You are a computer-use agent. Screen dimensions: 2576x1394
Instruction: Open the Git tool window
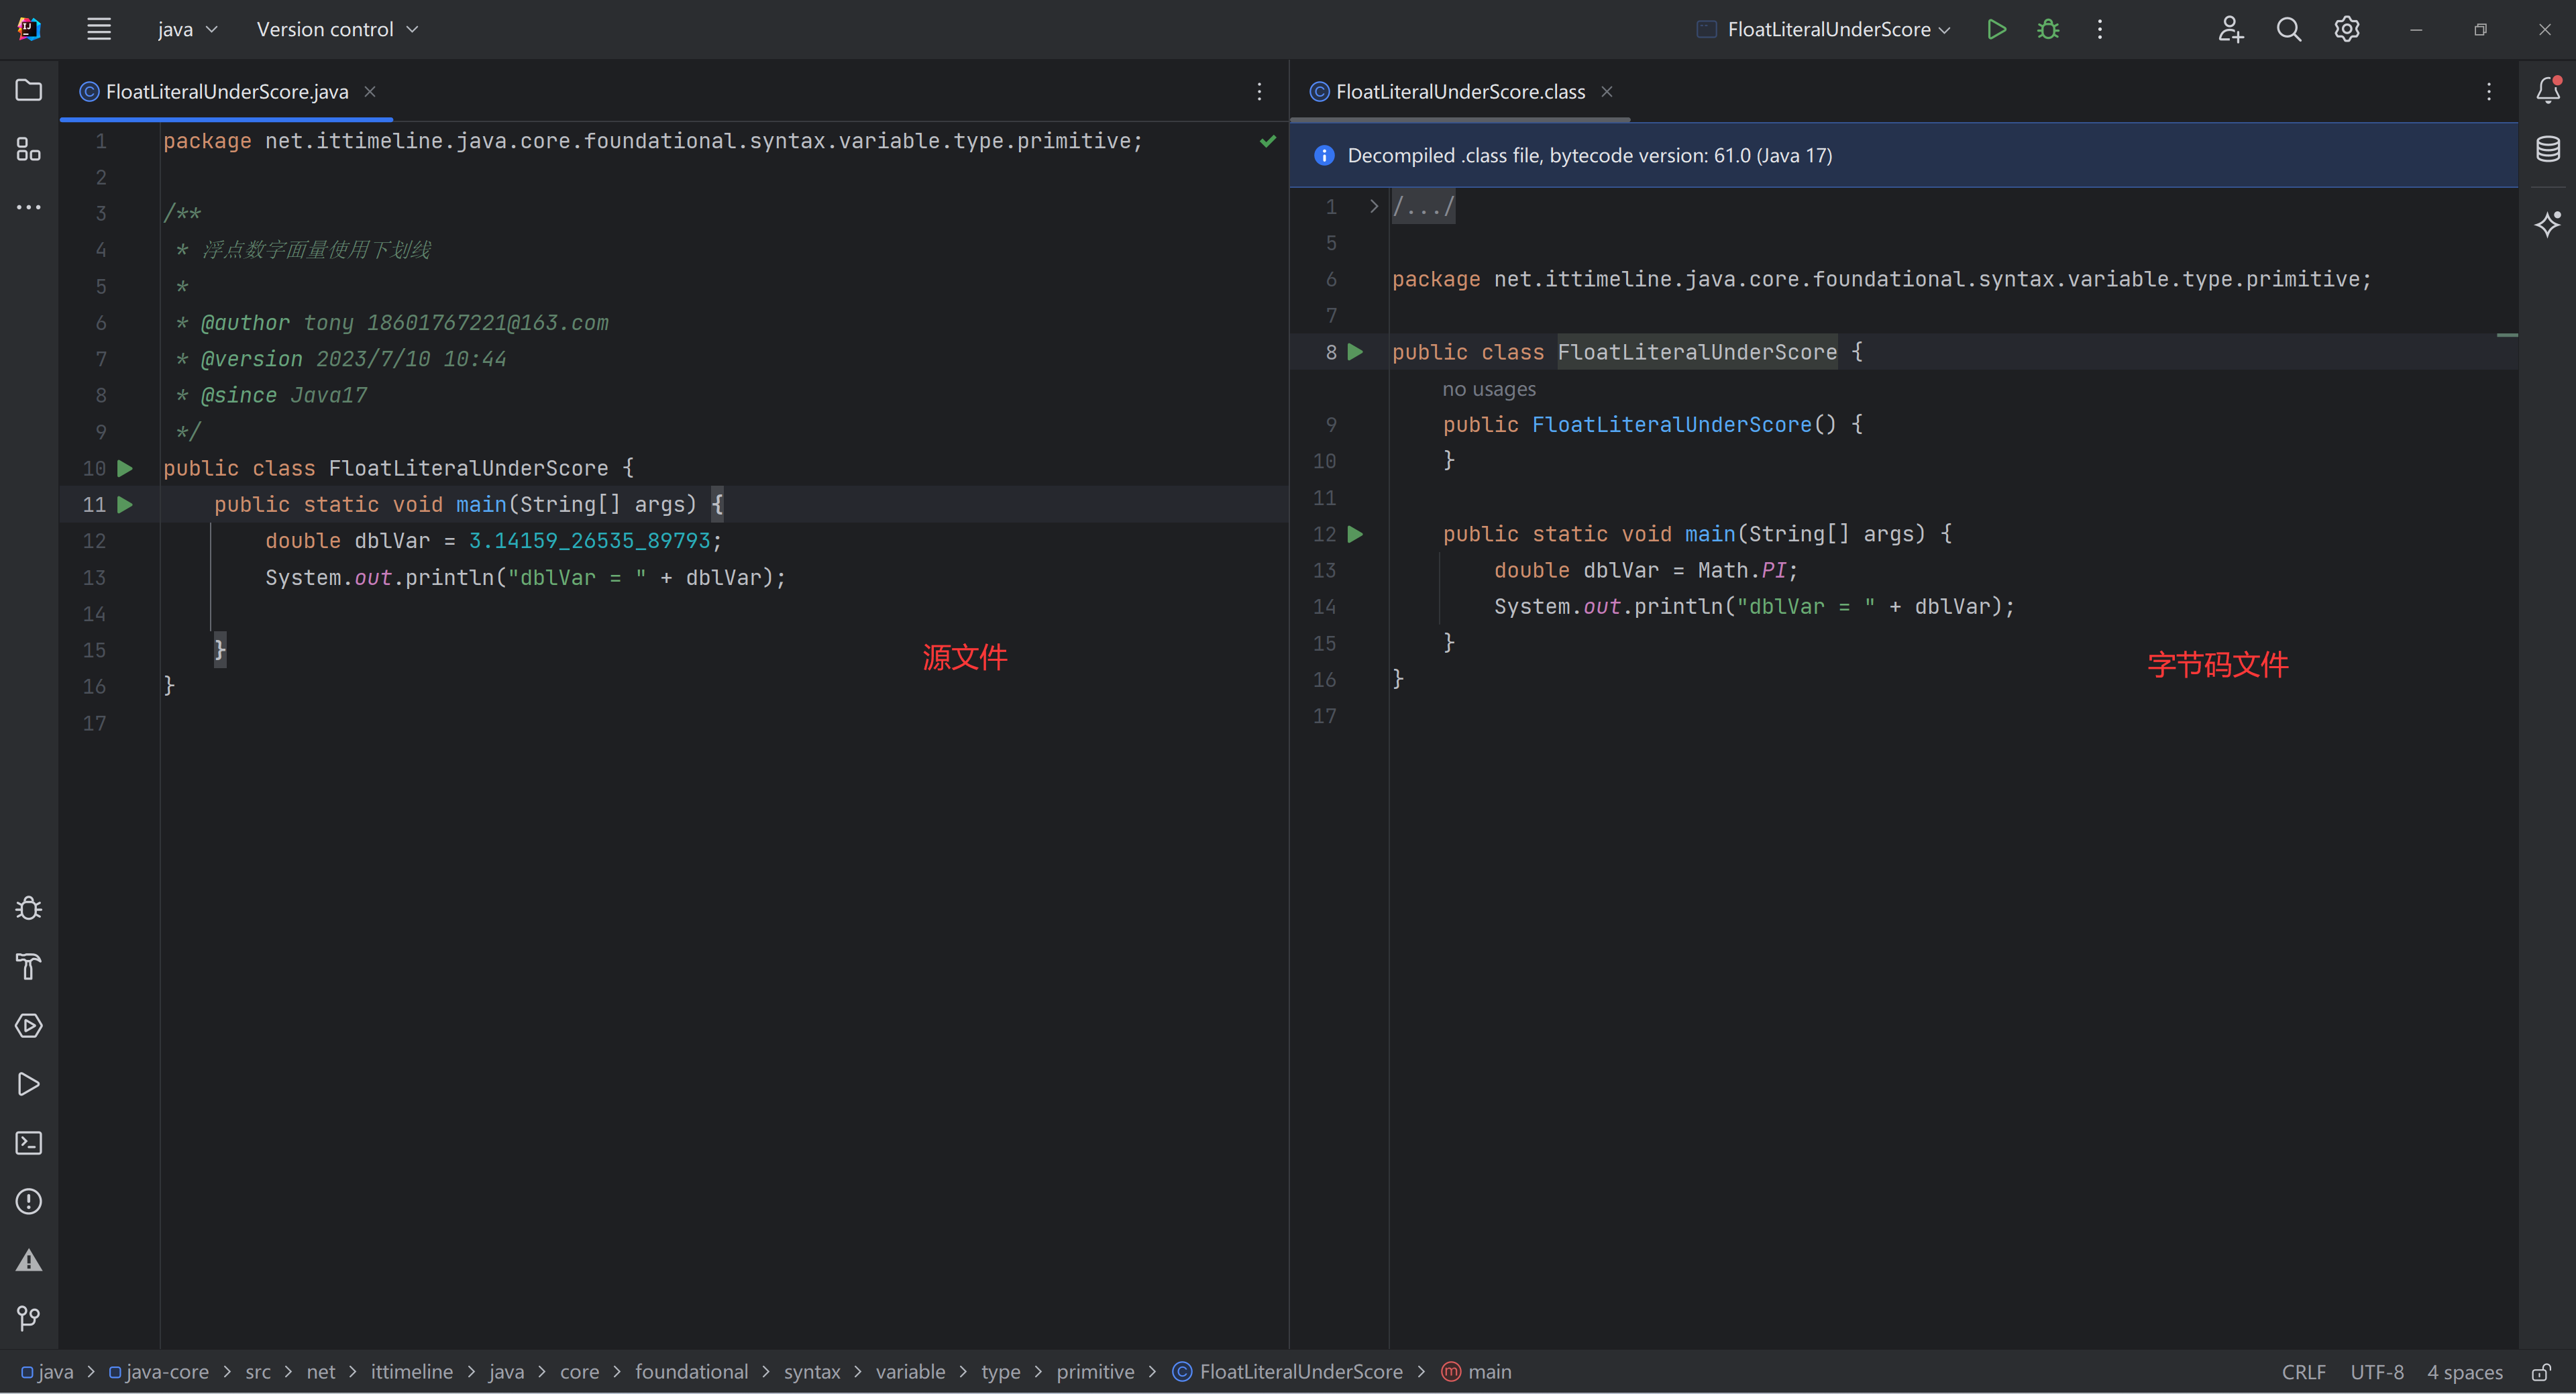29,1319
